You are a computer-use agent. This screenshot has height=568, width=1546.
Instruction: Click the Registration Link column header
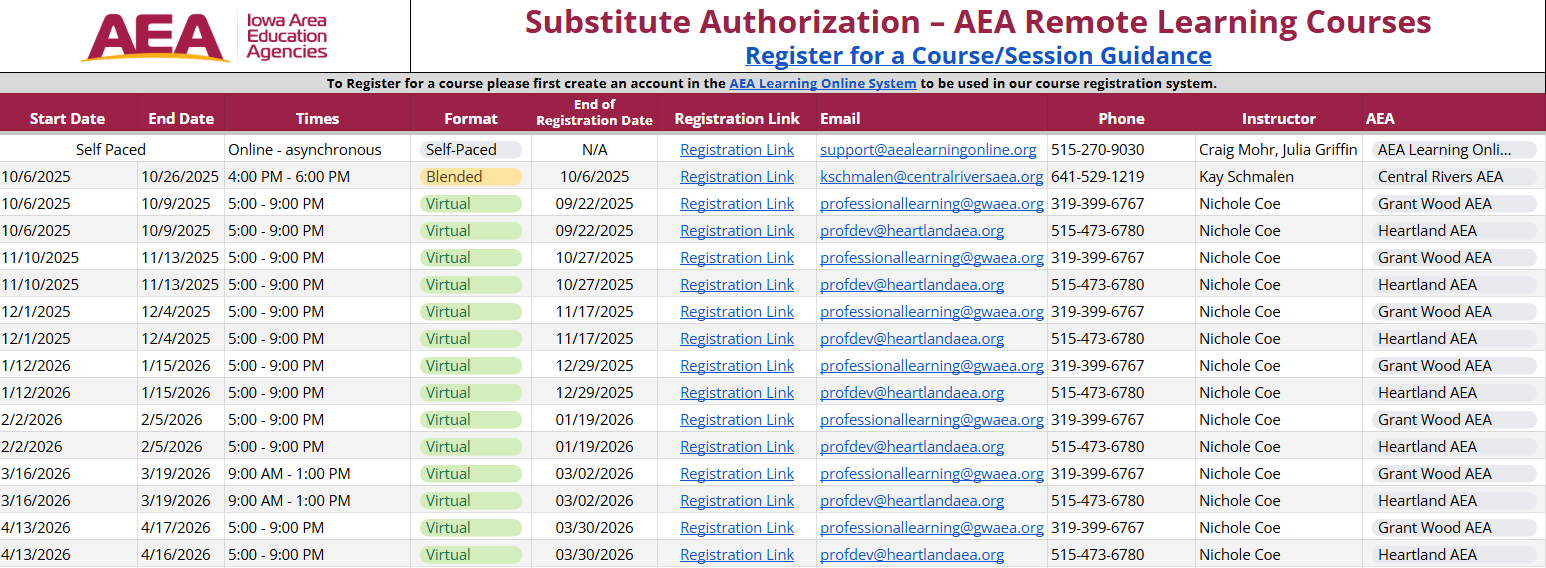tap(737, 118)
